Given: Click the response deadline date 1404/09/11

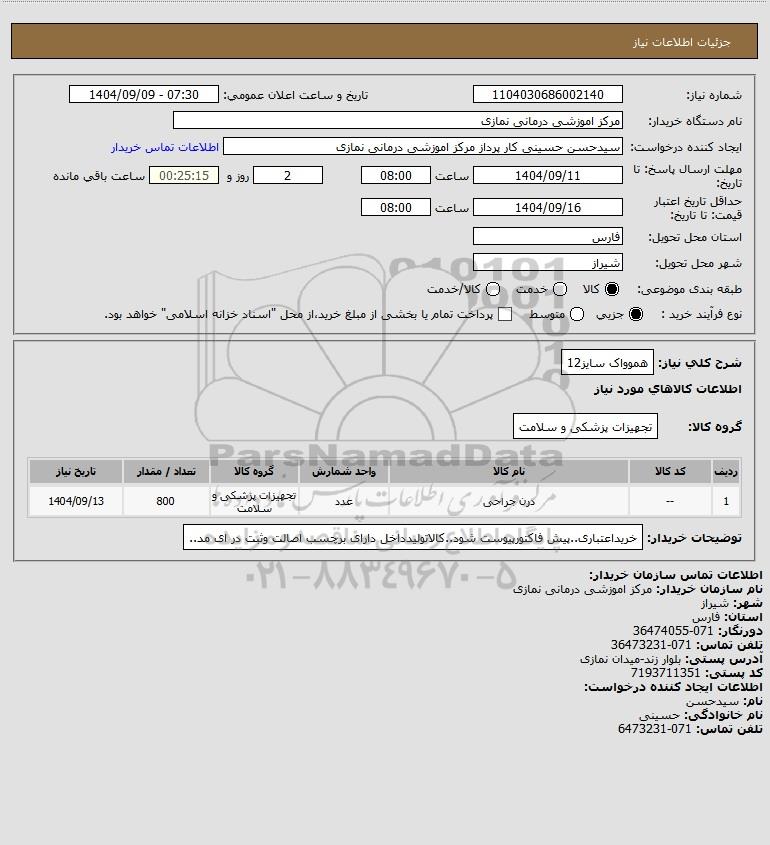Looking at the screenshot, I should pyautogui.click(x=547, y=176).
